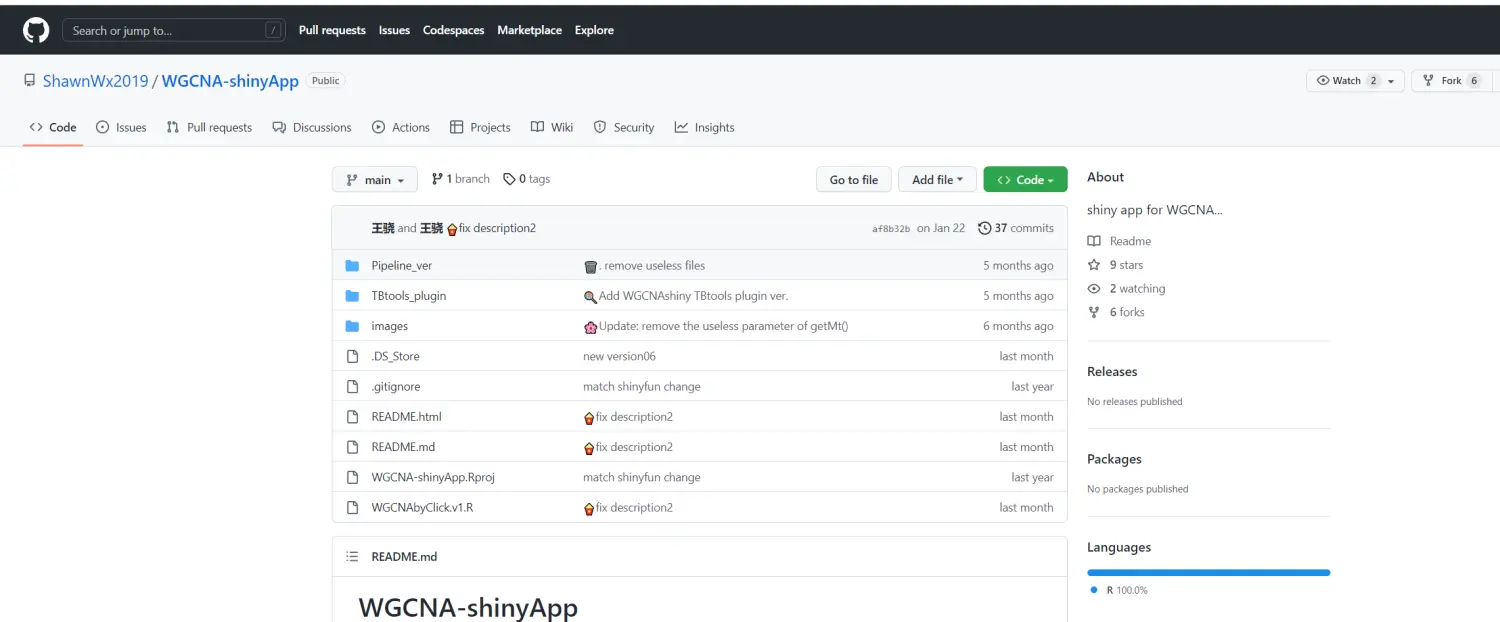Open Watch notification options arrow

[x=1391, y=81]
